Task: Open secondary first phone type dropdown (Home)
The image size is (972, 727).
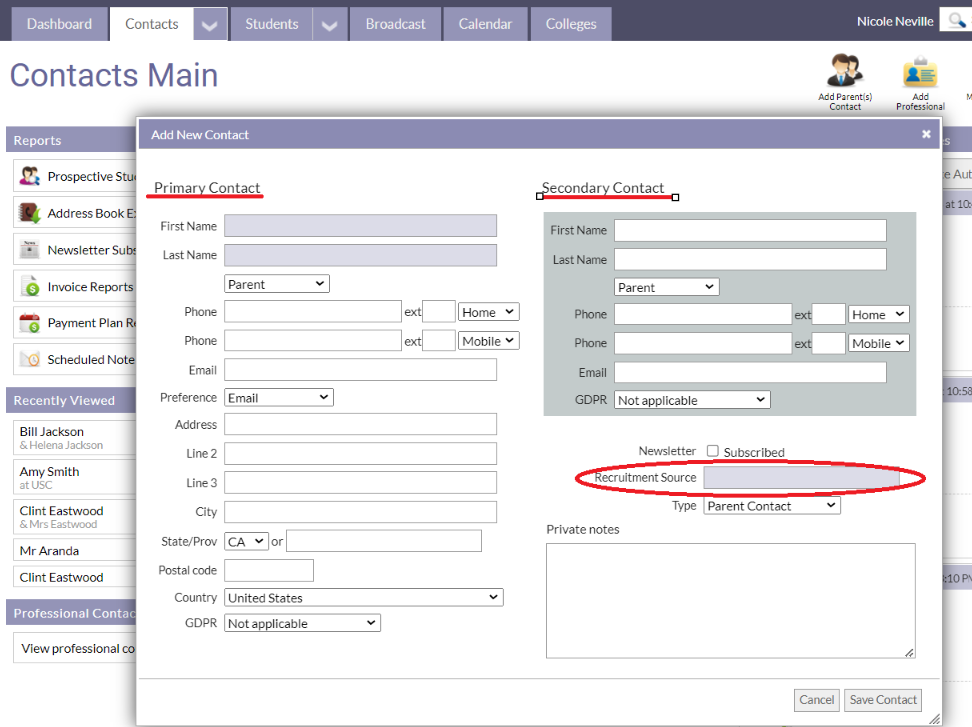Action: [878, 314]
